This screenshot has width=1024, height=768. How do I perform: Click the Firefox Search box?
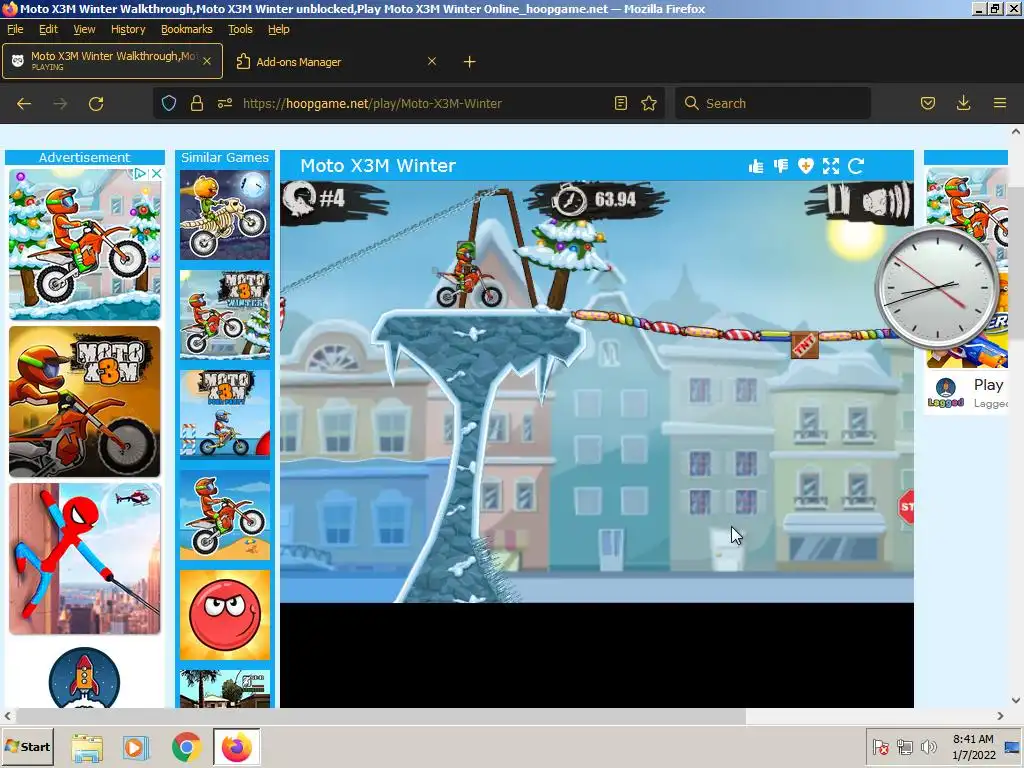click(x=773, y=103)
